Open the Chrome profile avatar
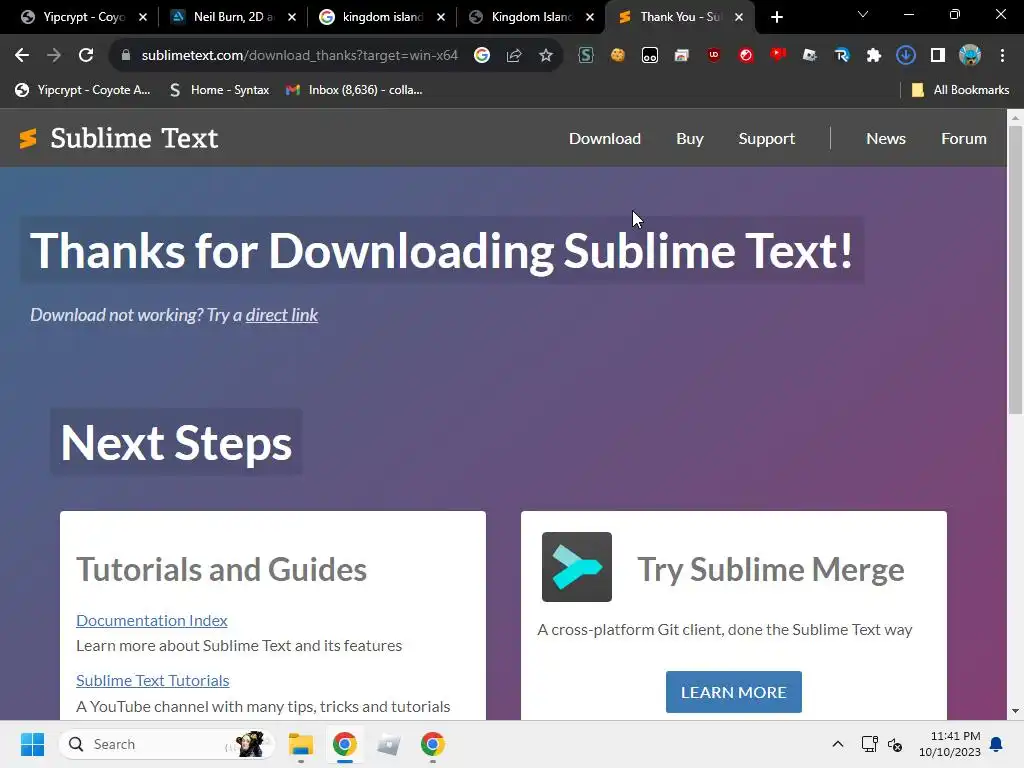This screenshot has width=1024, height=768. point(970,56)
